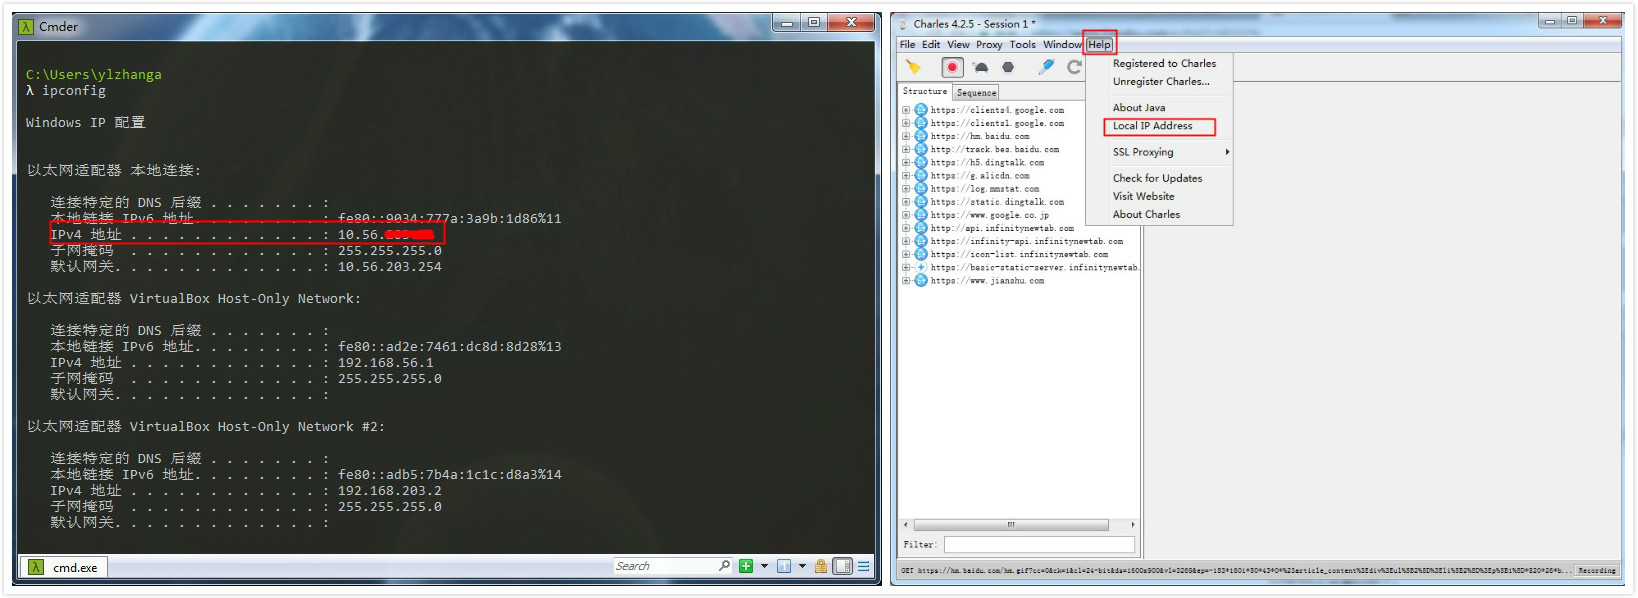The height and width of the screenshot is (598, 1638).
Task: Open the Cmder hamburger menu icon
Action: coord(863,566)
